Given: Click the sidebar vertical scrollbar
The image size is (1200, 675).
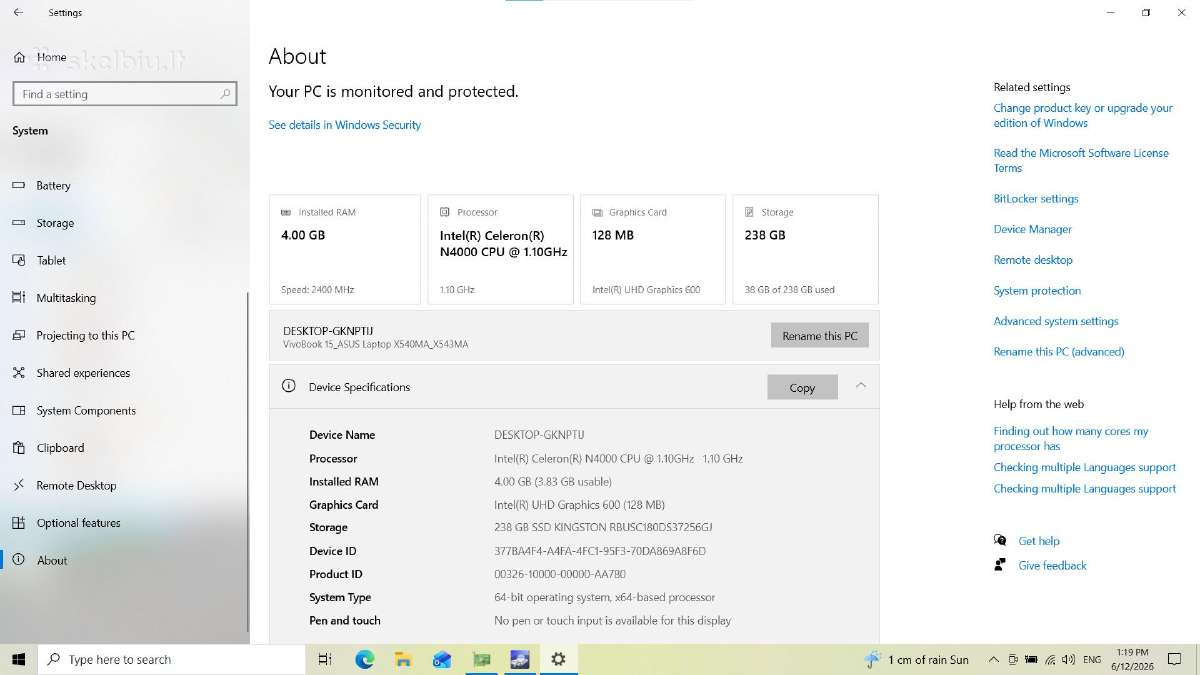Looking at the screenshot, I should pos(248,460).
